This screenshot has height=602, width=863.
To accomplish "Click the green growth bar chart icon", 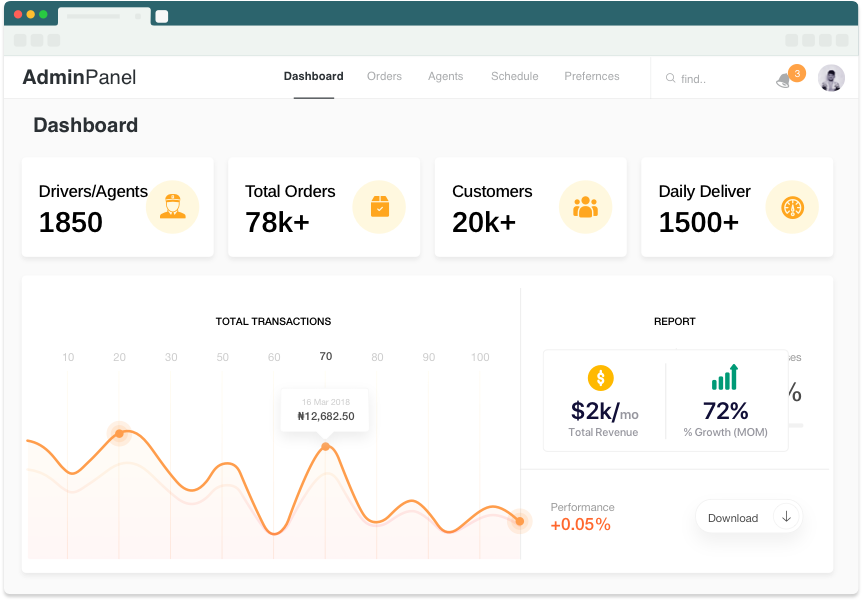I will tap(724, 377).
